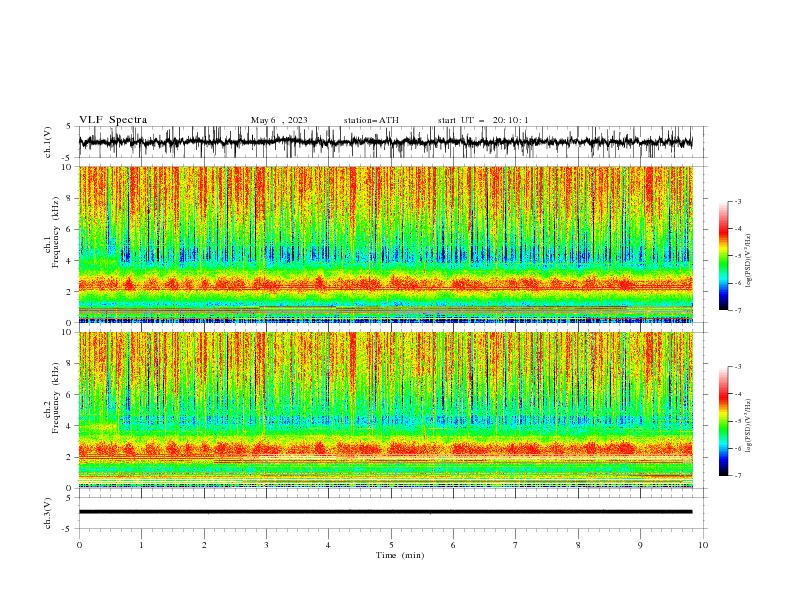The width and height of the screenshot is (792, 612).
Task: Click the "ch.2 Frequency (kHz)" axis label
Action: click(52, 397)
